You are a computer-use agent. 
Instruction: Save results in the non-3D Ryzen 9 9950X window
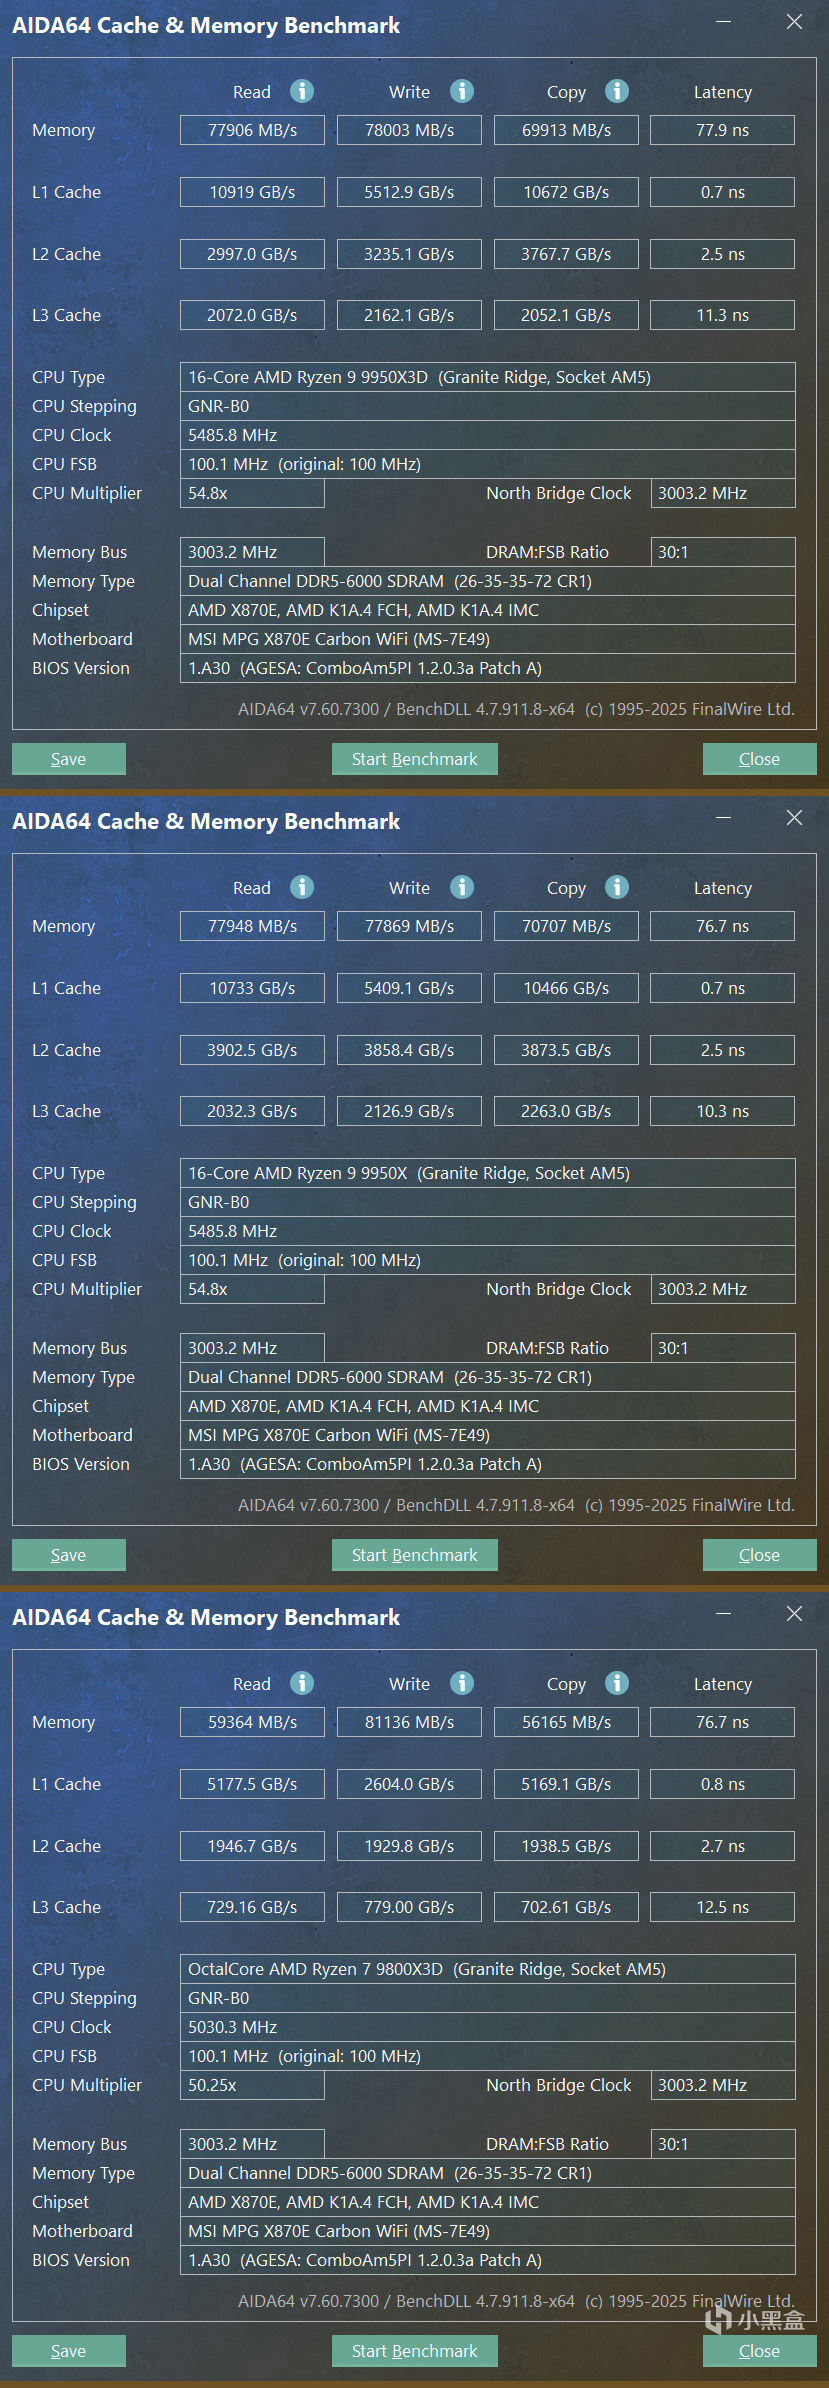pyautogui.click(x=69, y=1555)
